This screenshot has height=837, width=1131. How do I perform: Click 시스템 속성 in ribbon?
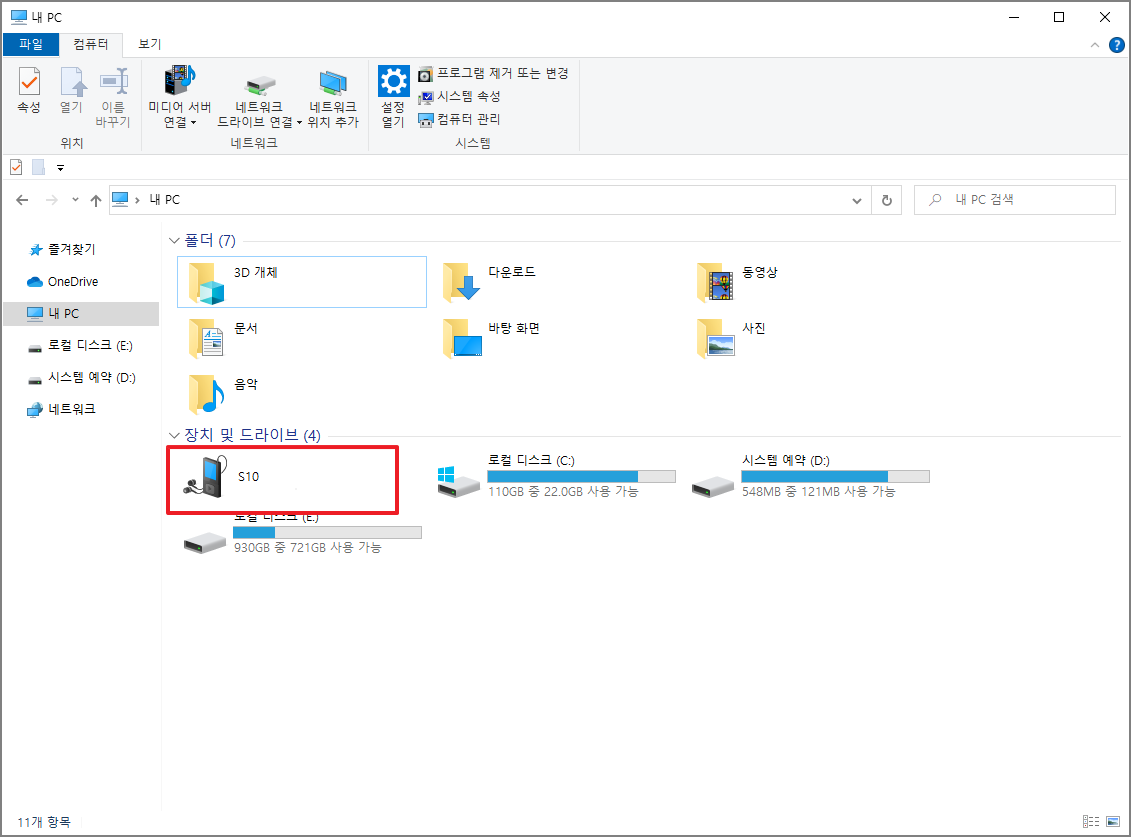[459, 96]
